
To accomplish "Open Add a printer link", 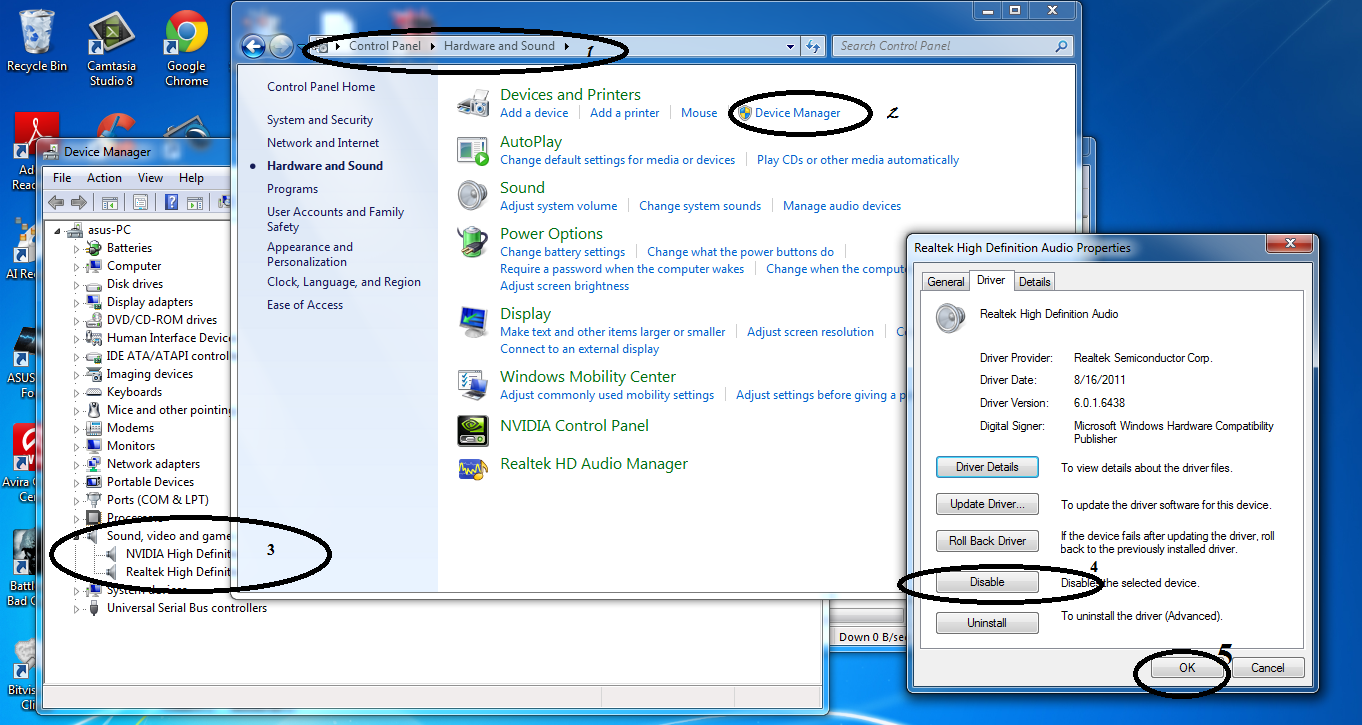I will [x=625, y=113].
